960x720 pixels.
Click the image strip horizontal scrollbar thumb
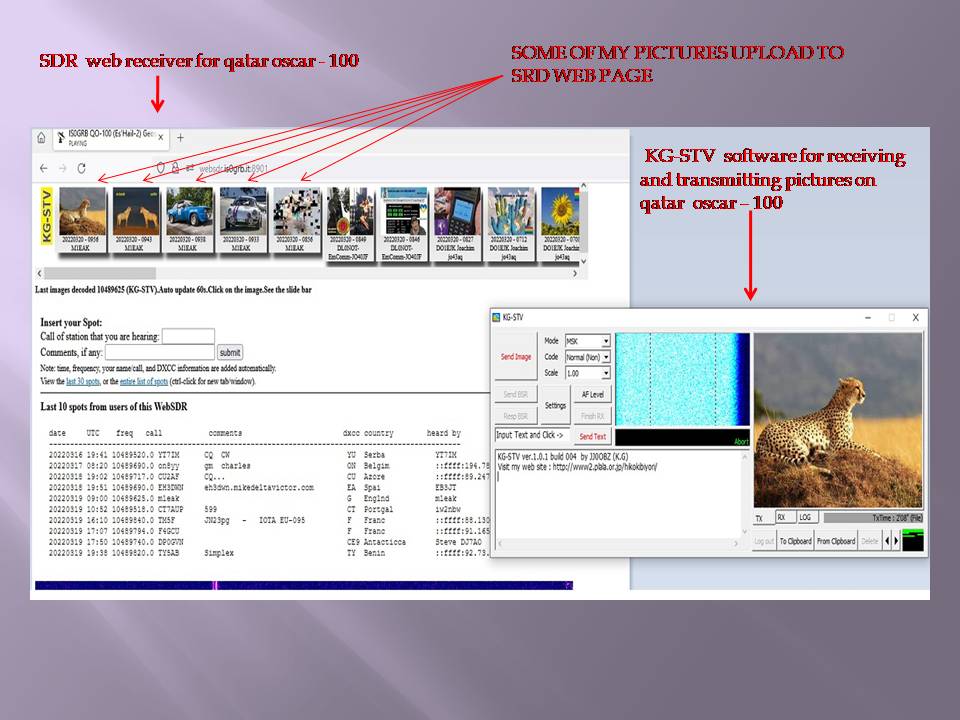coord(100,273)
